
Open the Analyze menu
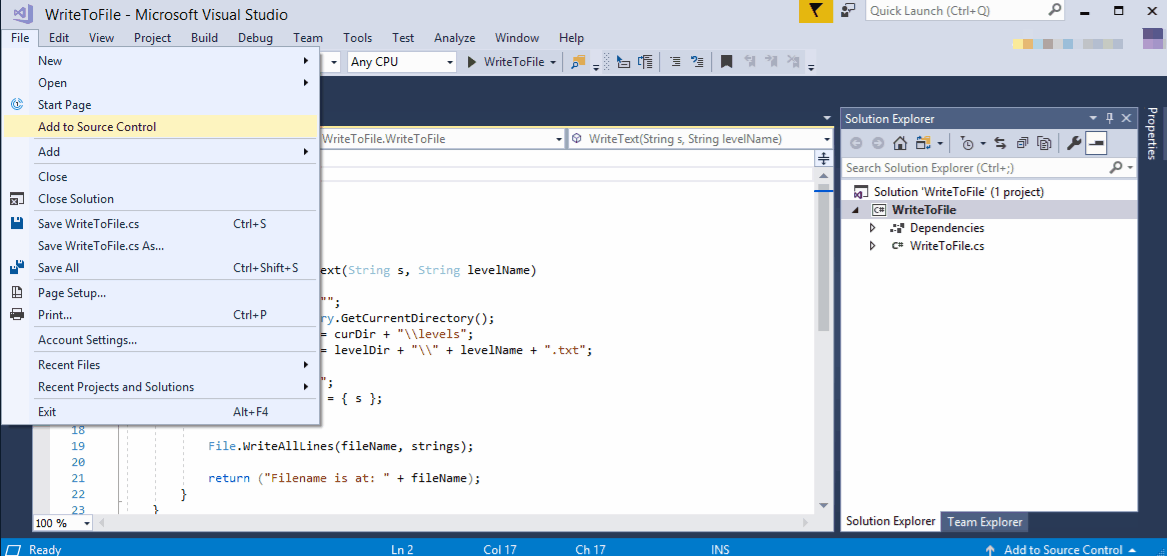click(454, 37)
